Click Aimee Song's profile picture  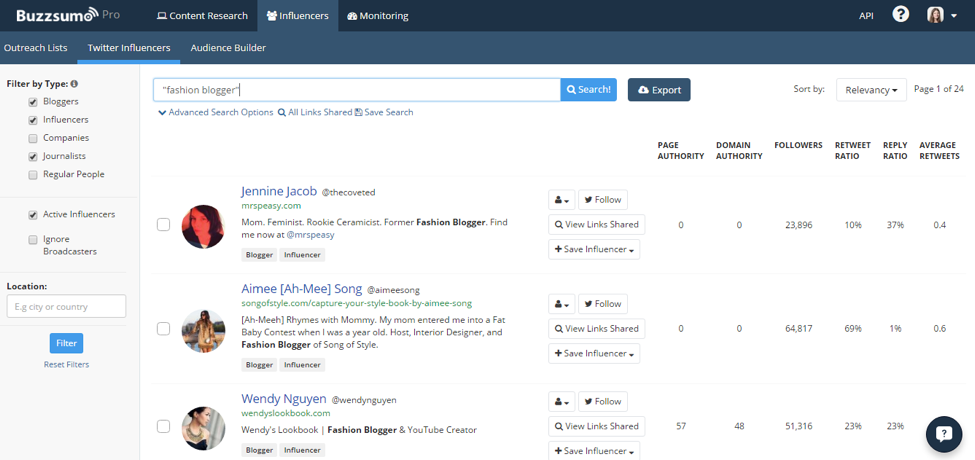(x=203, y=331)
